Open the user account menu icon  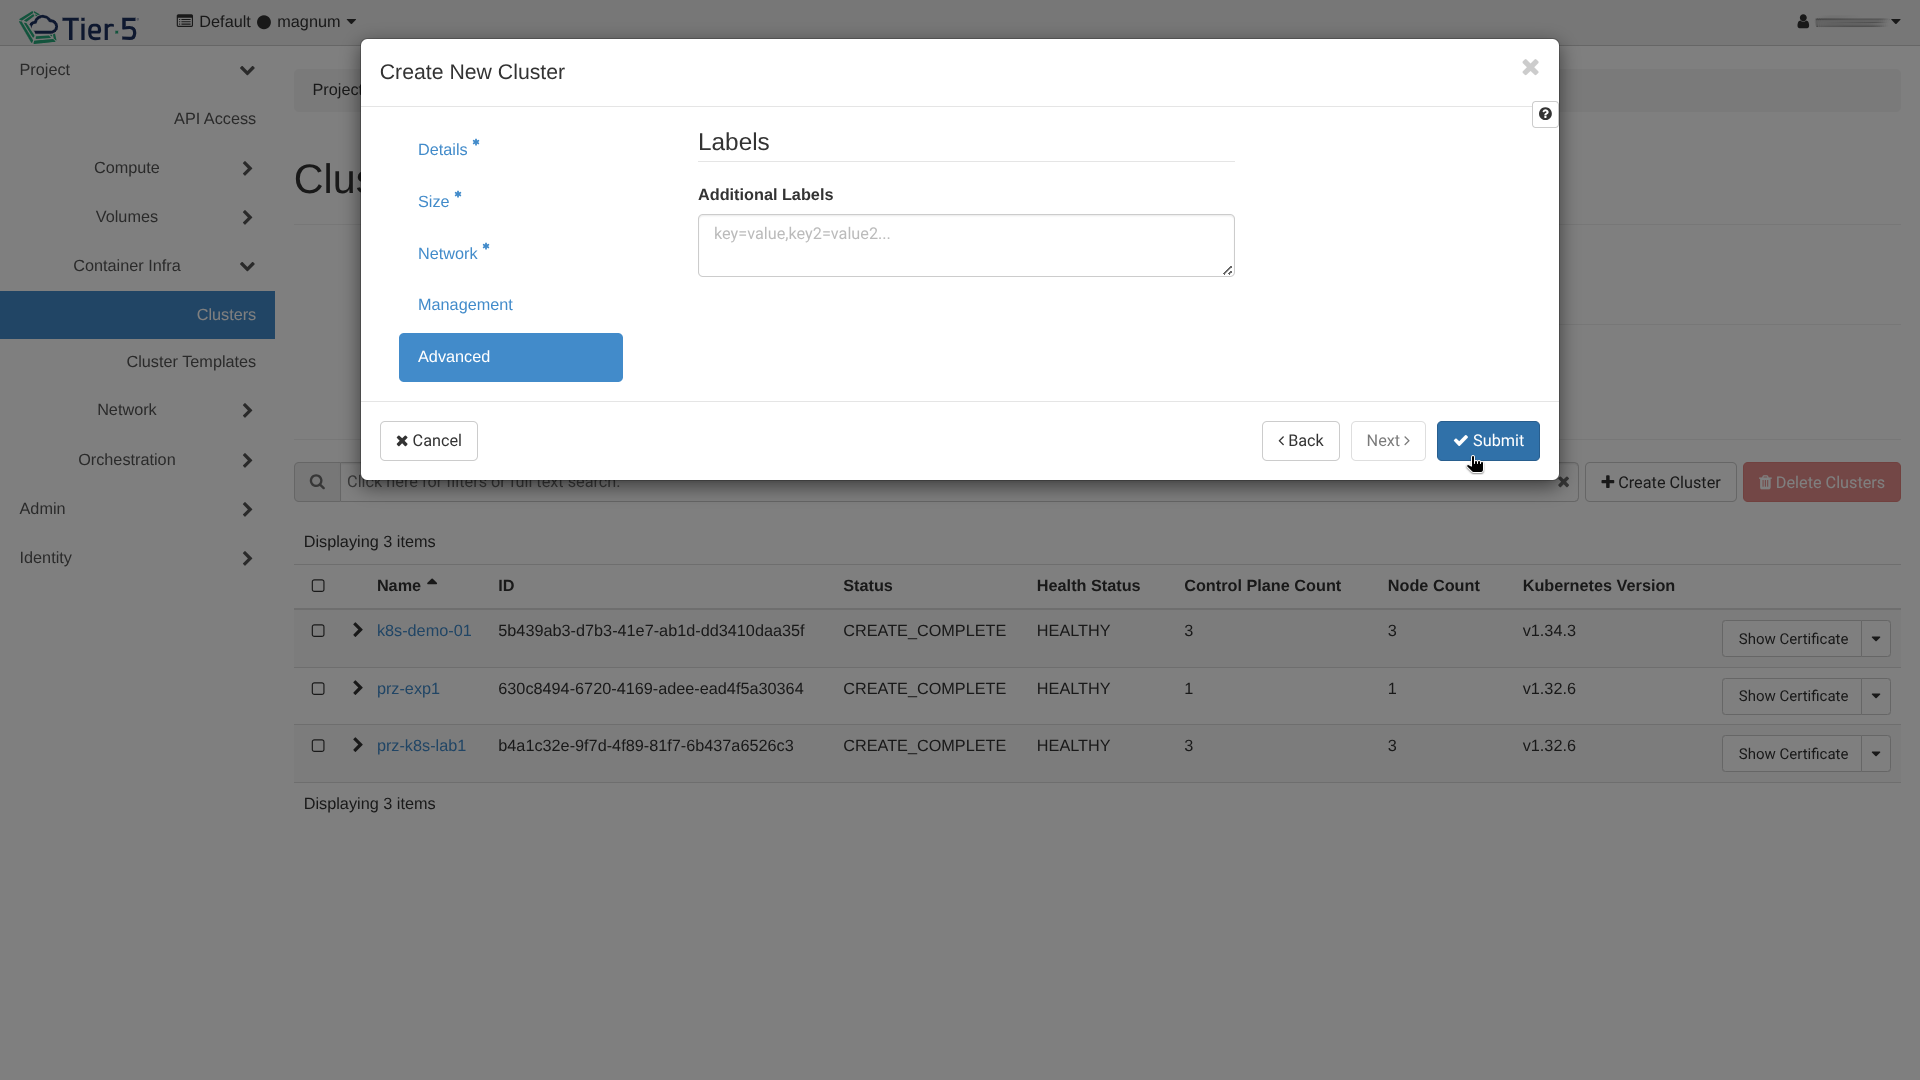point(1803,21)
